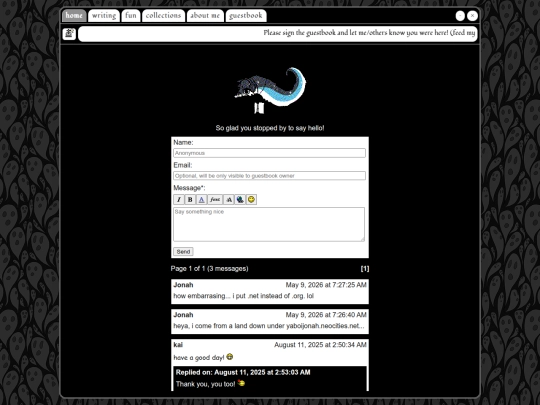This screenshot has width=540, height=405.
Task: Click Jonah's name on the 7:26:40 AM message
Action: coord(183,315)
